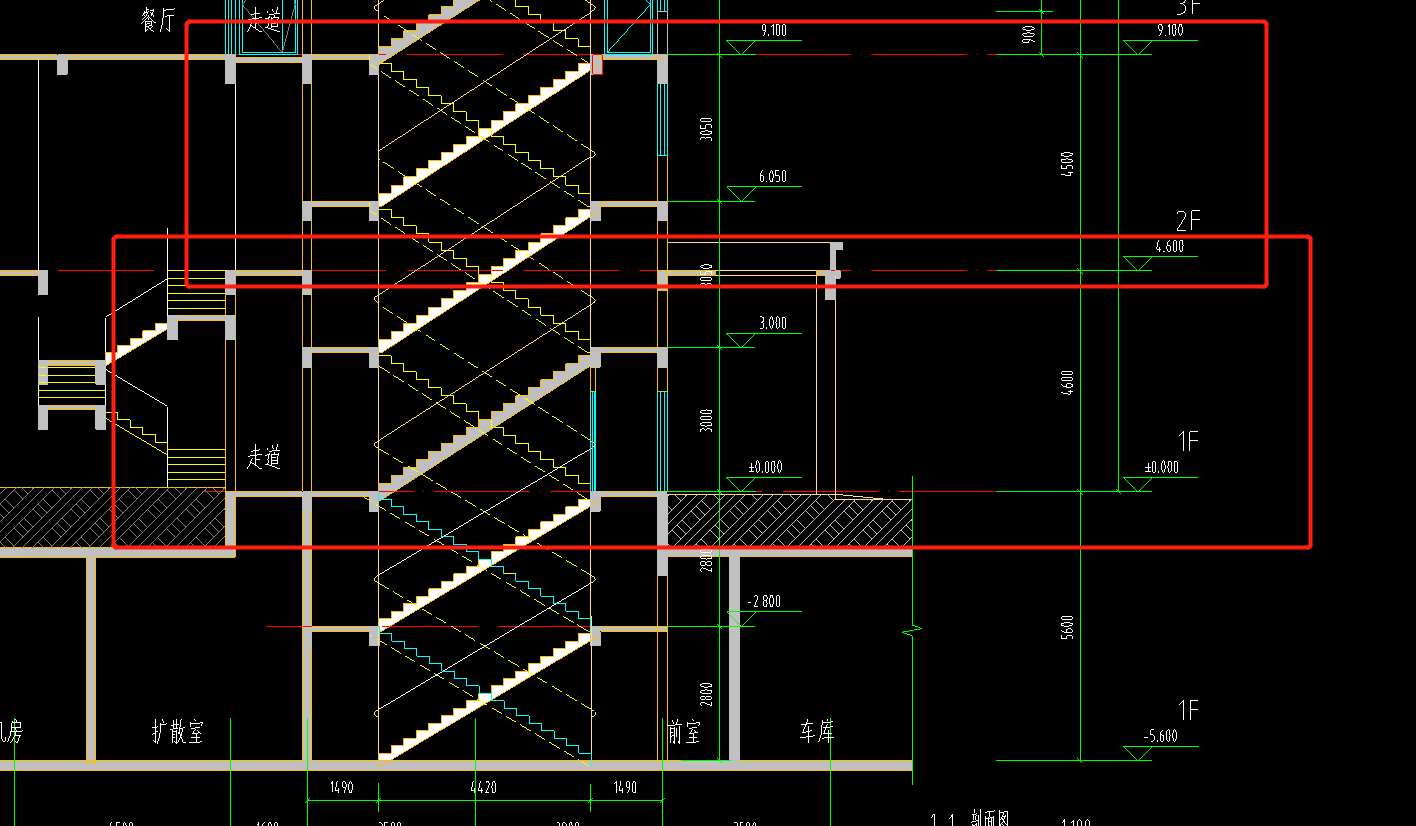Pick the small red-outlined block at stair top

coord(597,65)
